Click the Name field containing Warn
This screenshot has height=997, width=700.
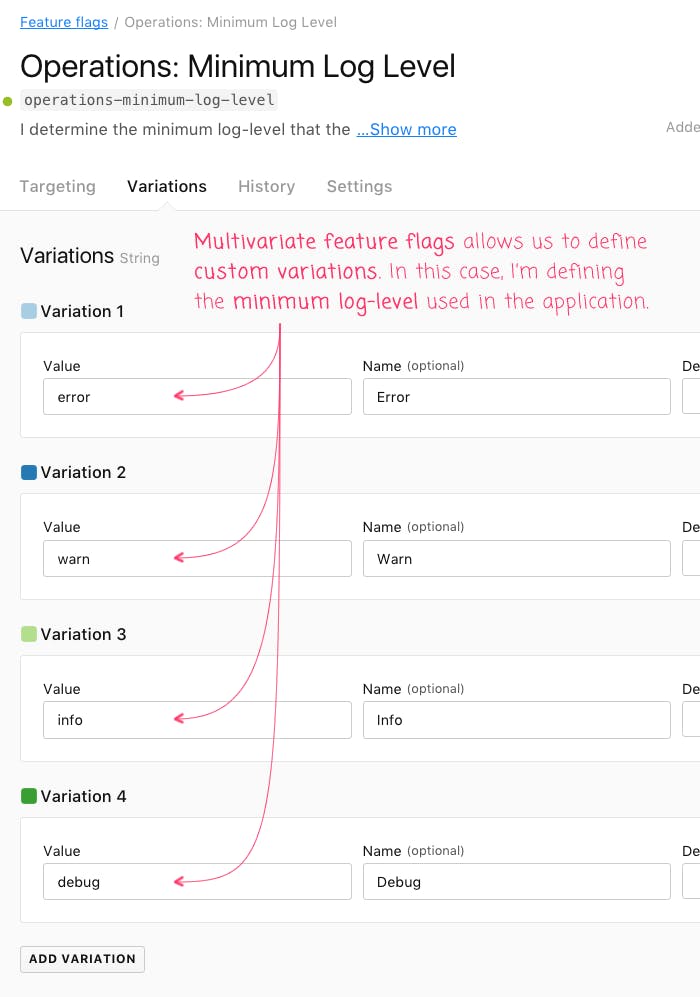pyautogui.click(x=516, y=558)
